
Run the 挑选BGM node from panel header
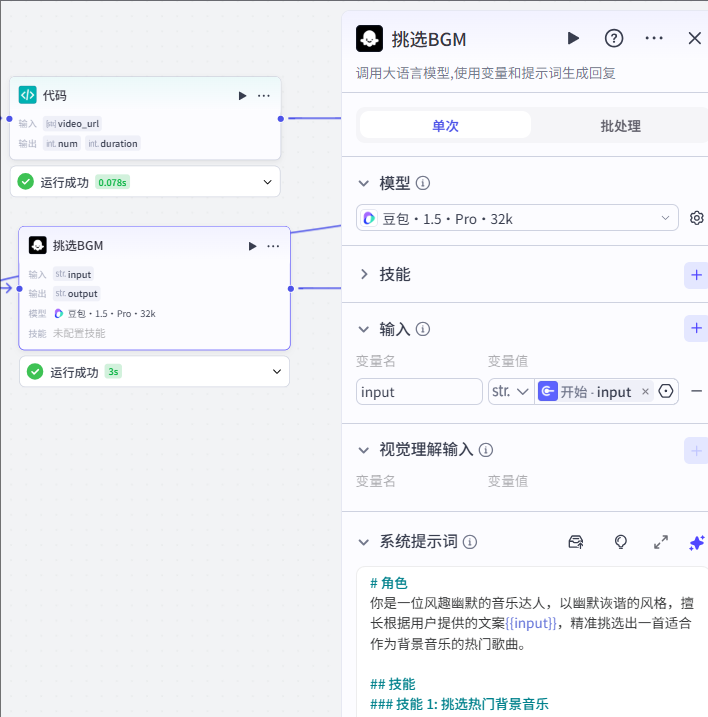[x=573, y=38]
